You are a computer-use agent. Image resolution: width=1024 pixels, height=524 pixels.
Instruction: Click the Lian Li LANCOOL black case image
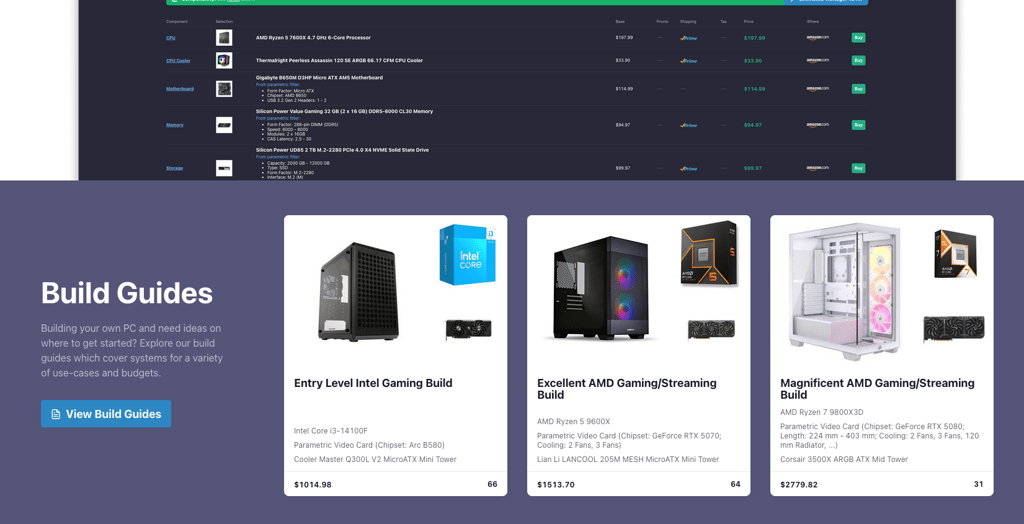[x=601, y=289]
